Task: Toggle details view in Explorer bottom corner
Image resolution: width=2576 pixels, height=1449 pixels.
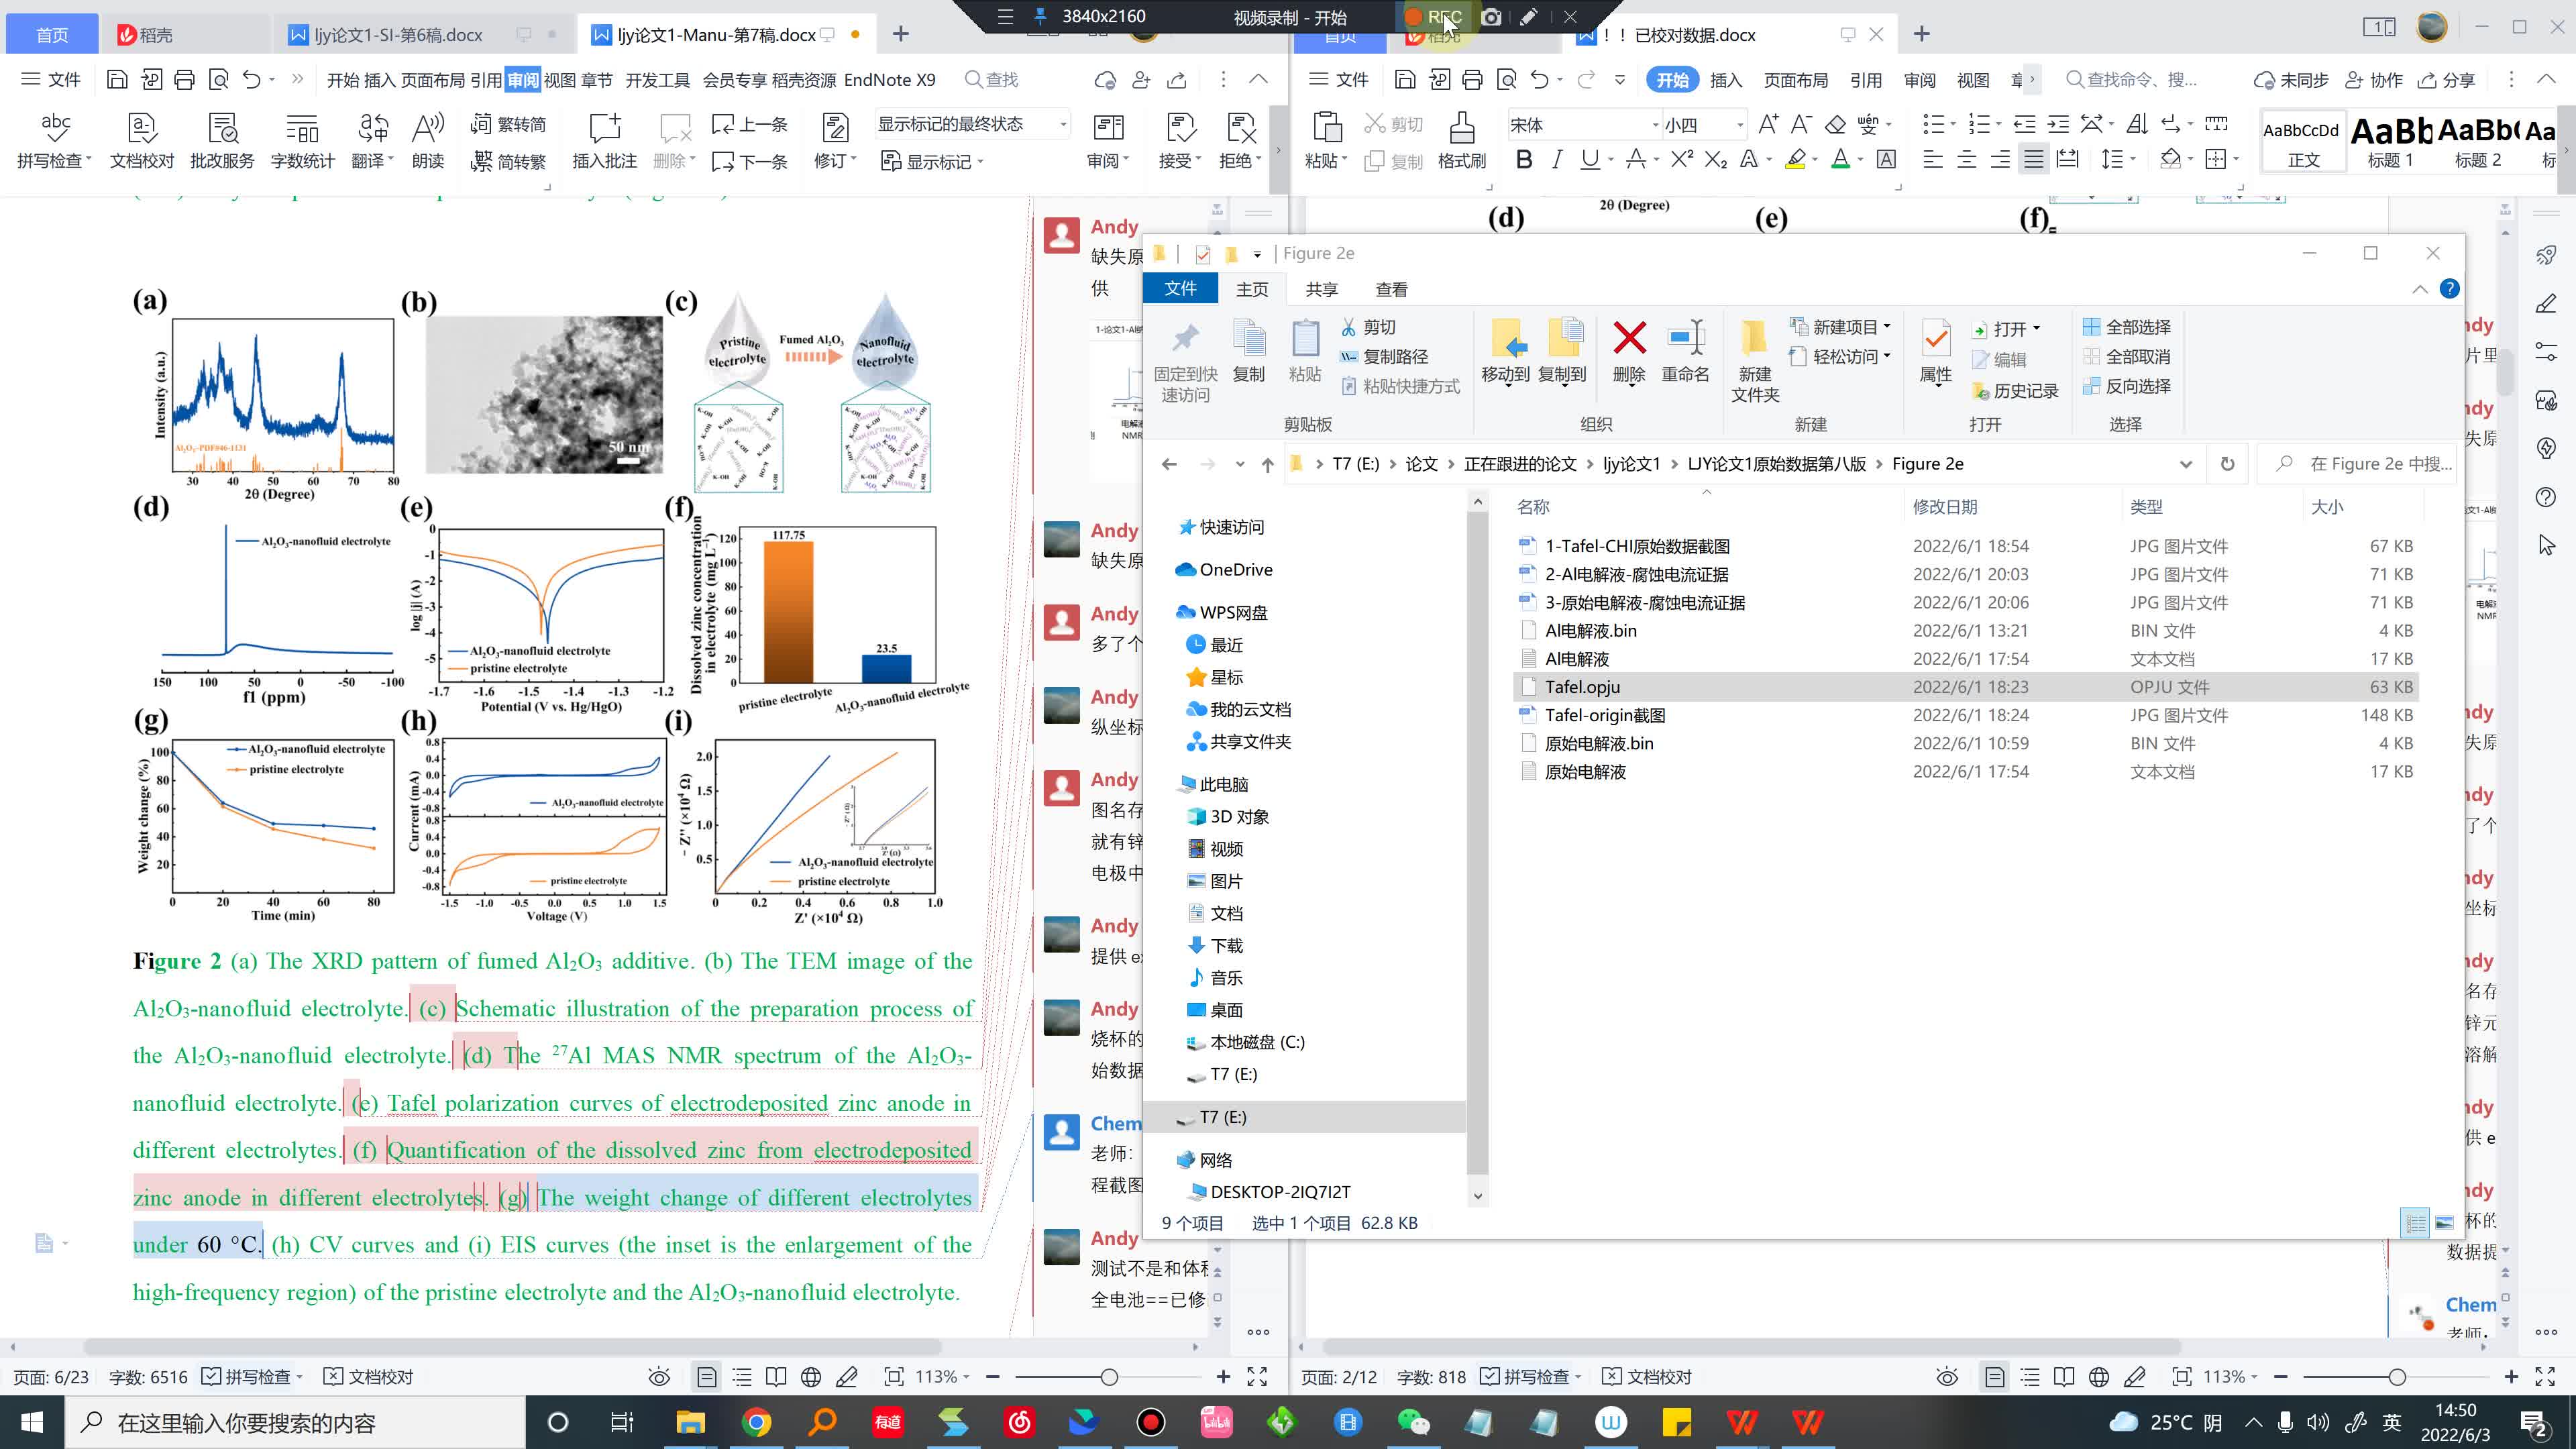Action: point(2415,1222)
